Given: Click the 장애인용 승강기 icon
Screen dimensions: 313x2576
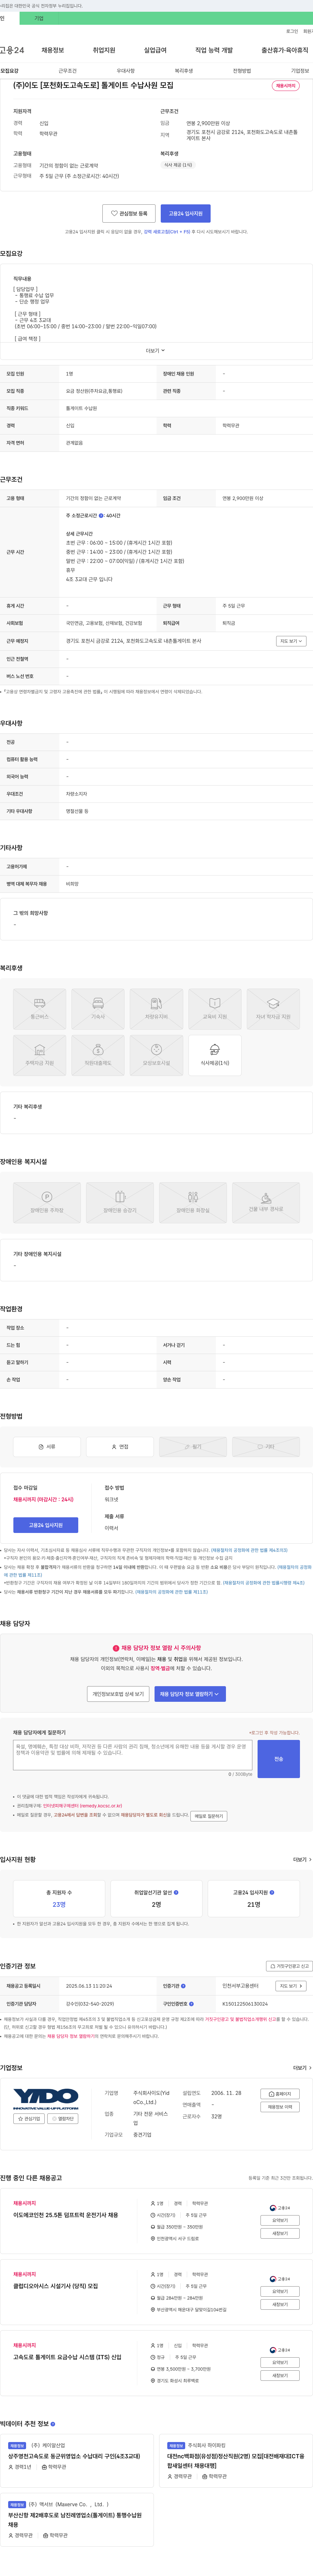Looking at the screenshot, I should (120, 1203).
